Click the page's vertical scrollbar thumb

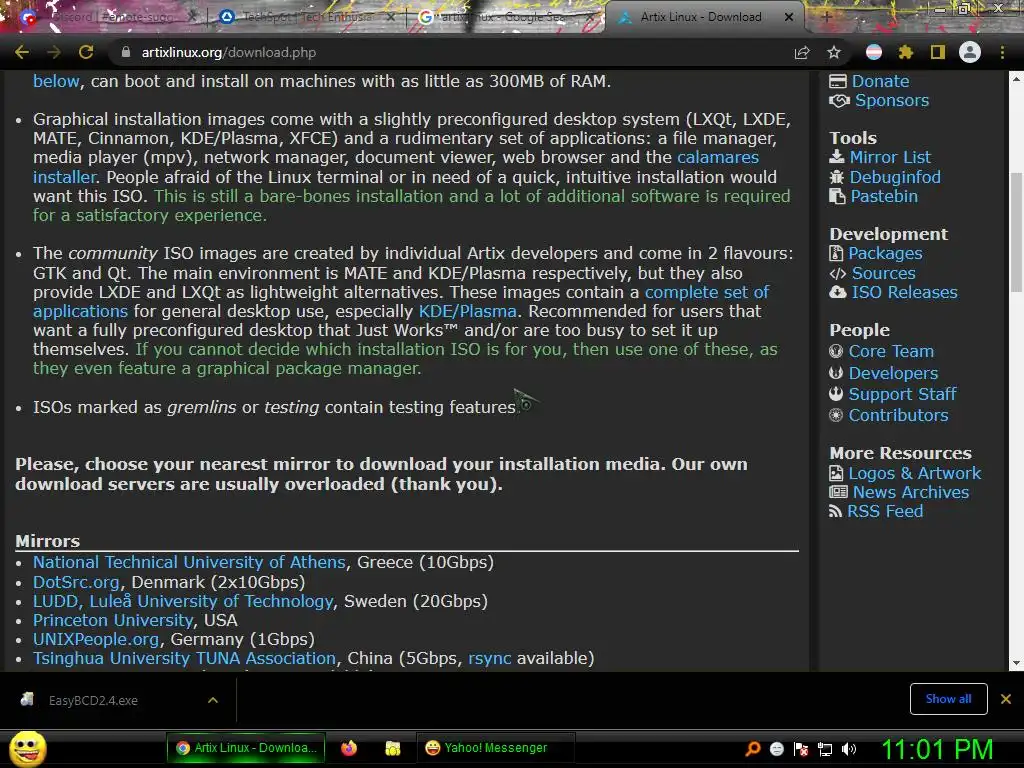[x=1016, y=232]
